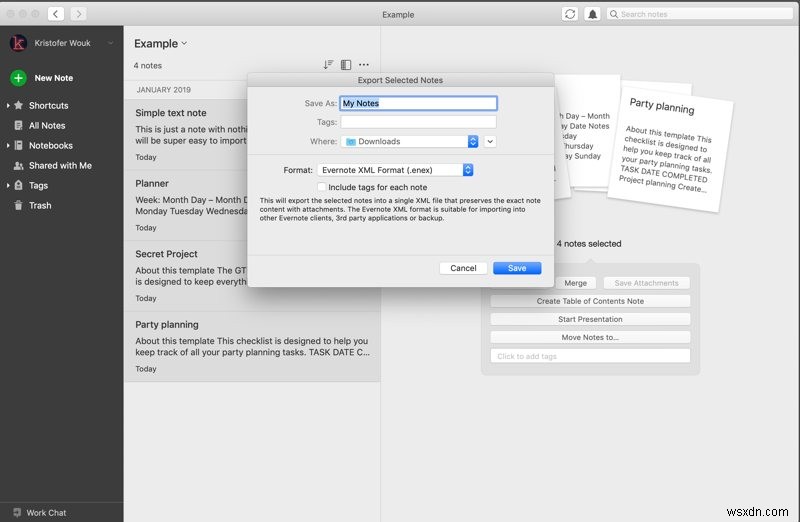Enable Include tags for each note
The width and height of the screenshot is (800, 522).
[x=321, y=187]
